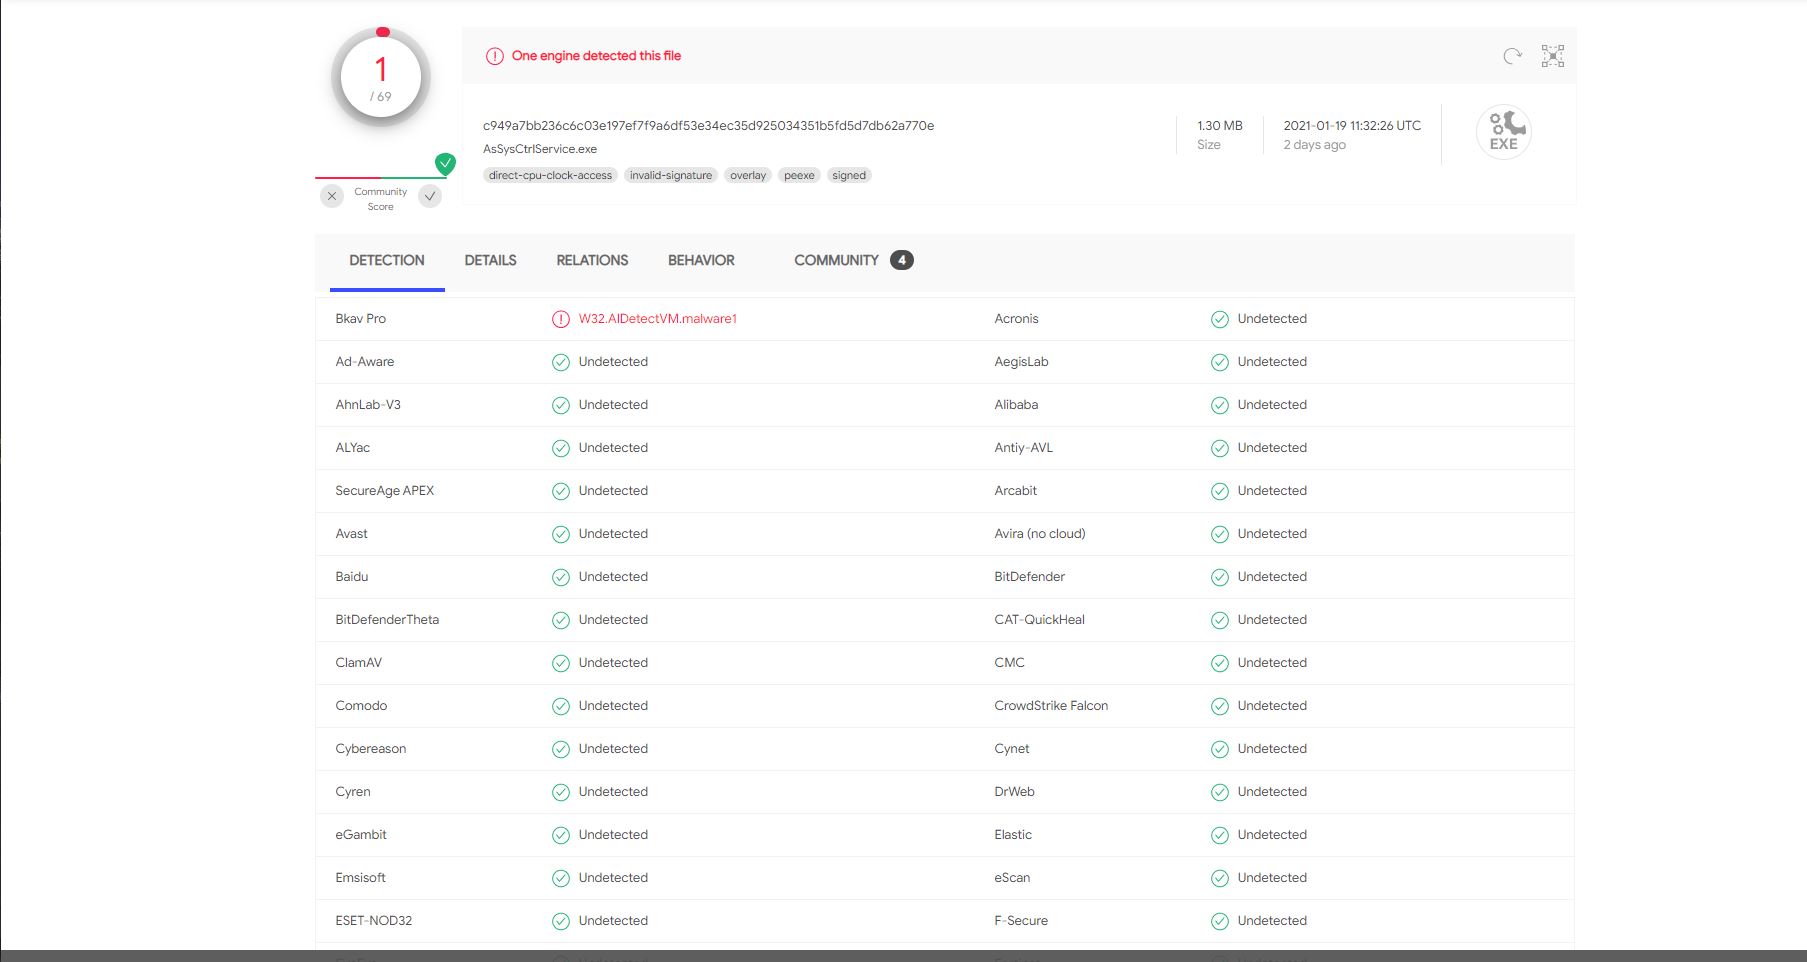Click the reanalyze file refresh icon
Image resolution: width=1807 pixels, height=962 pixels.
click(1512, 56)
